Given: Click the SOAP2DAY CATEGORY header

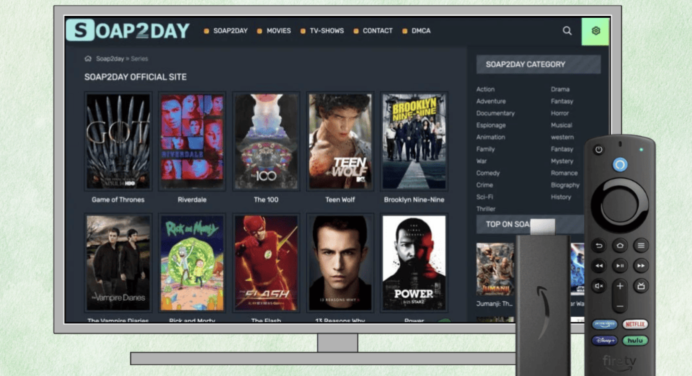Looking at the screenshot, I should pos(538,64).
